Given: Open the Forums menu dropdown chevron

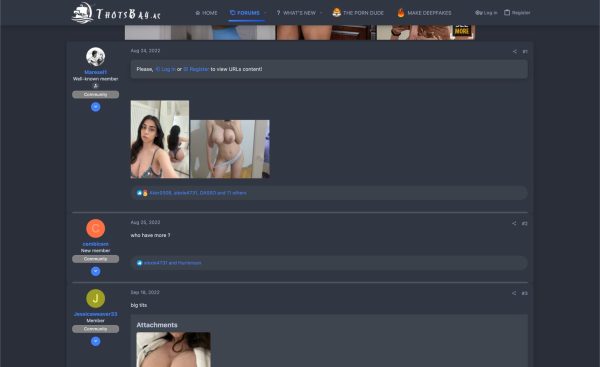Looking at the screenshot, I should pyautogui.click(x=265, y=13).
